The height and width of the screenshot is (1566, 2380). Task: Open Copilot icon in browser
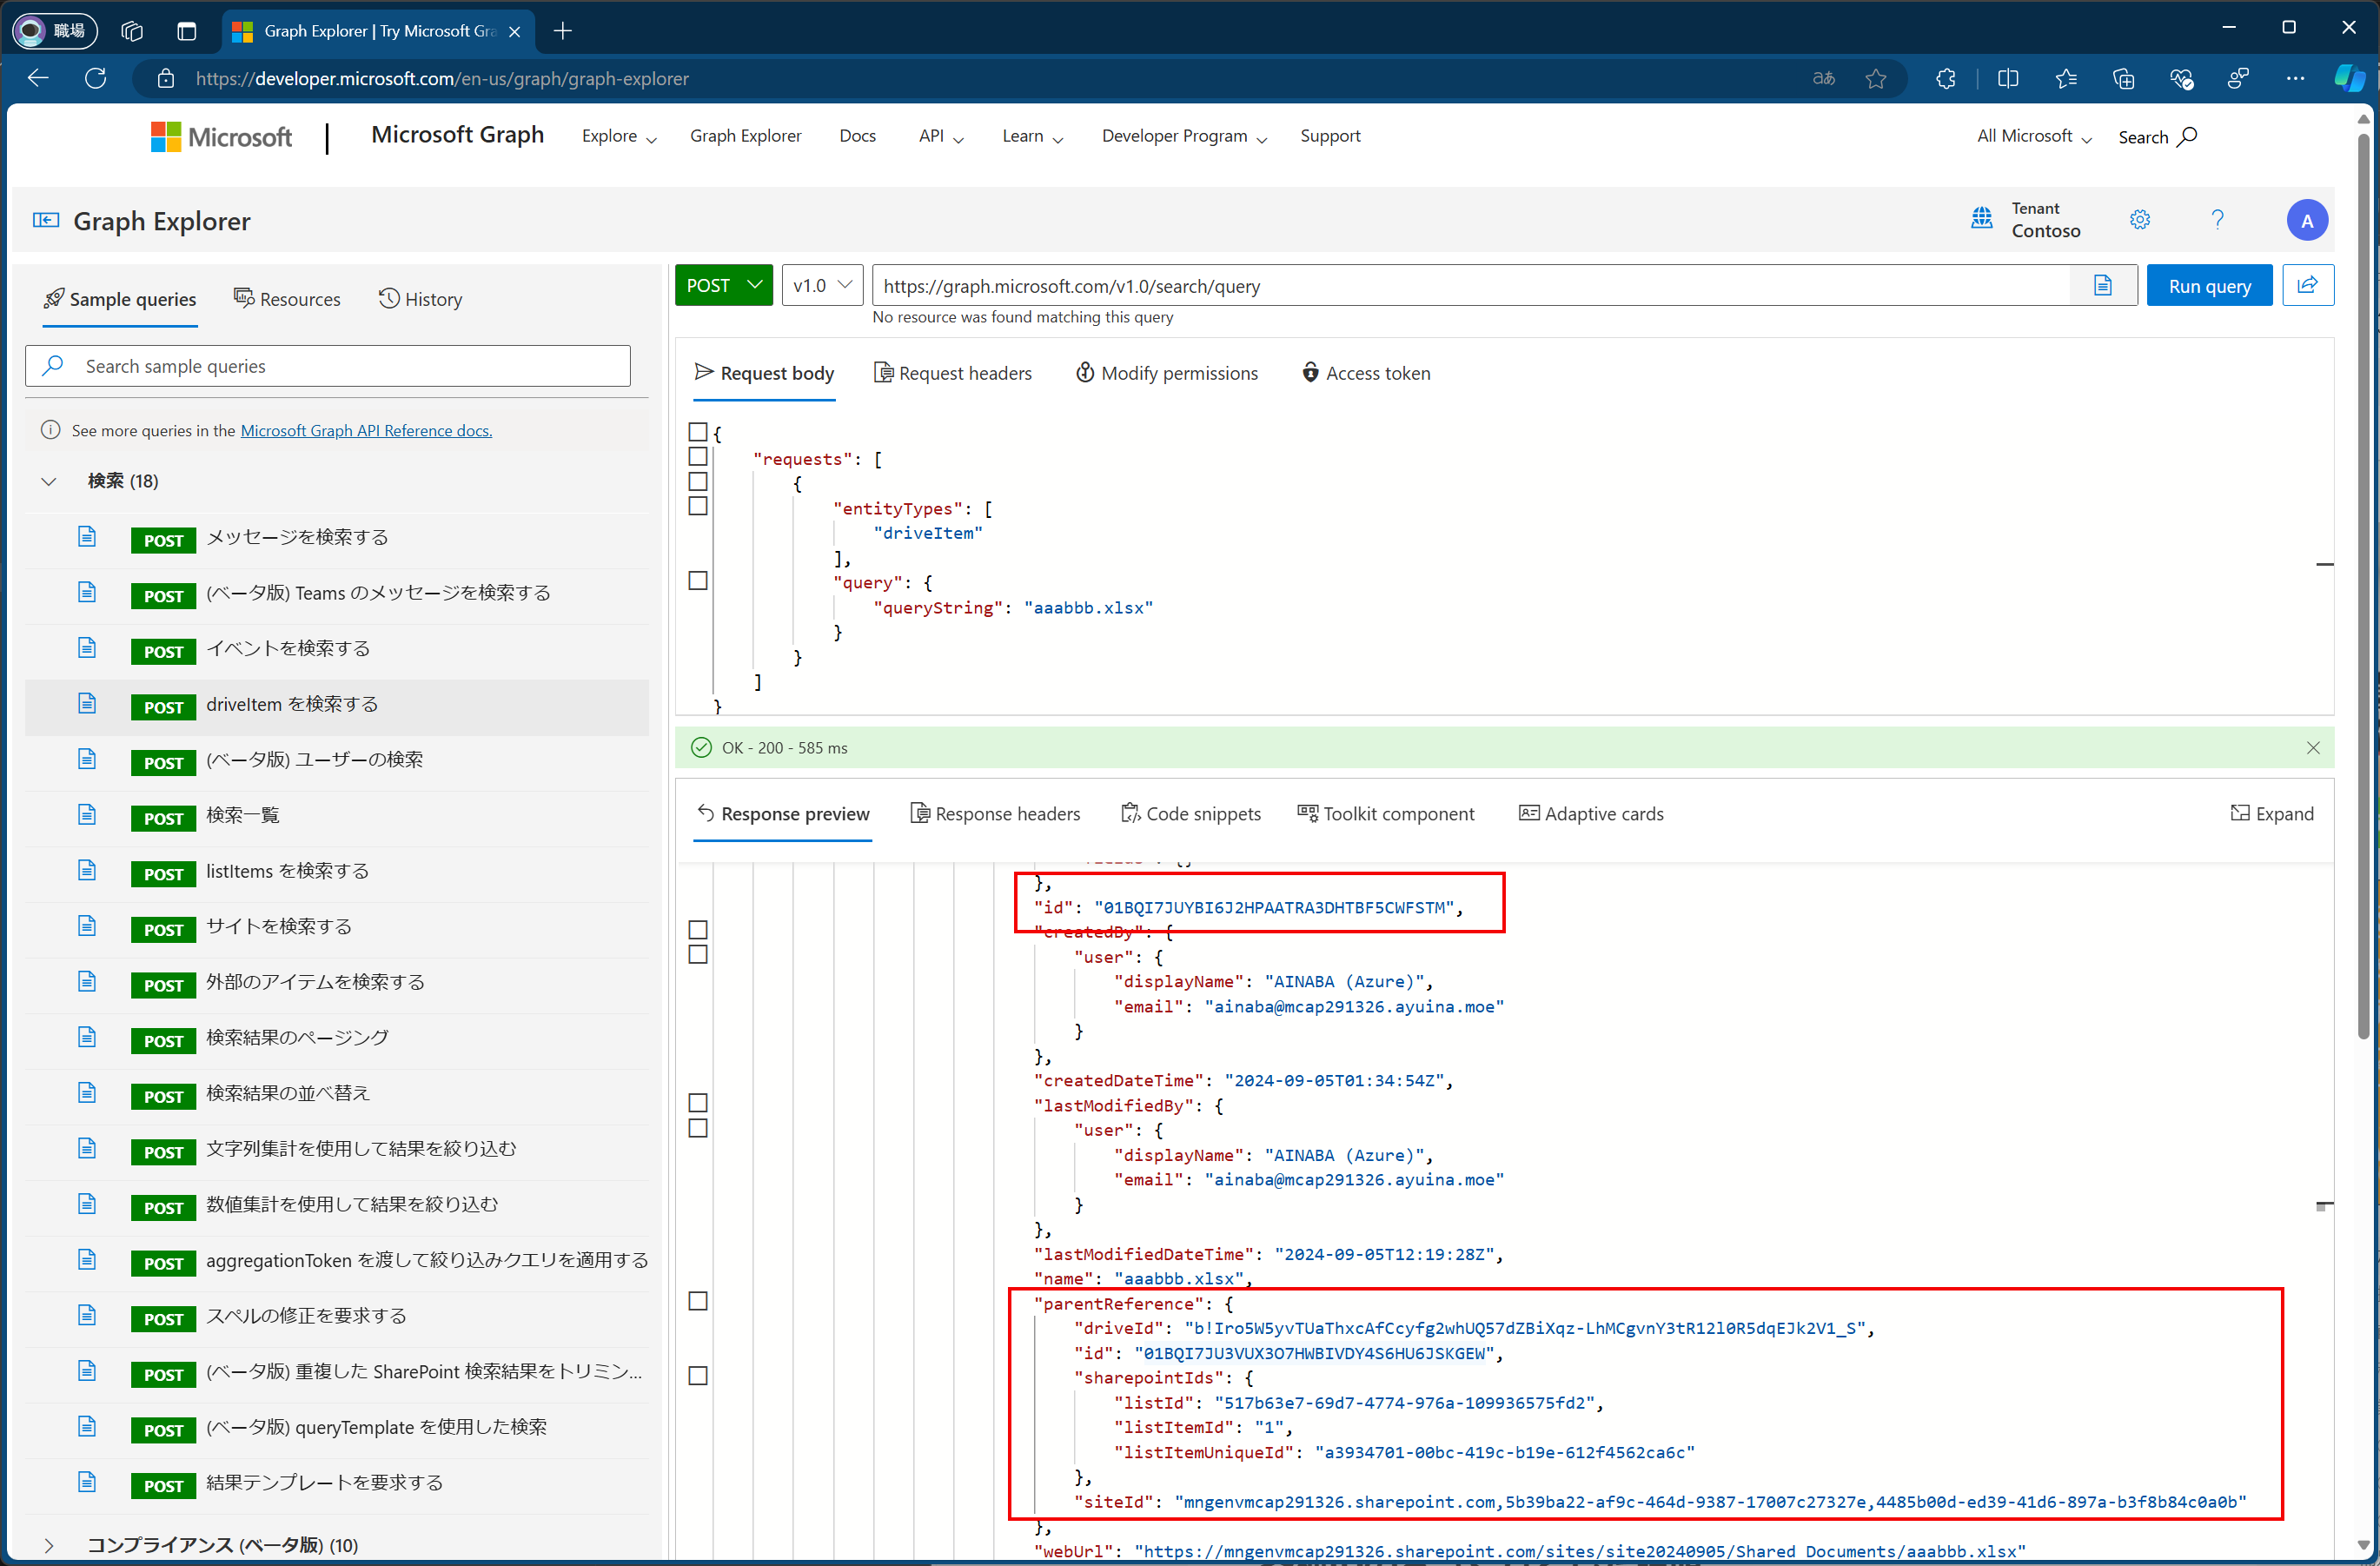click(x=2349, y=78)
